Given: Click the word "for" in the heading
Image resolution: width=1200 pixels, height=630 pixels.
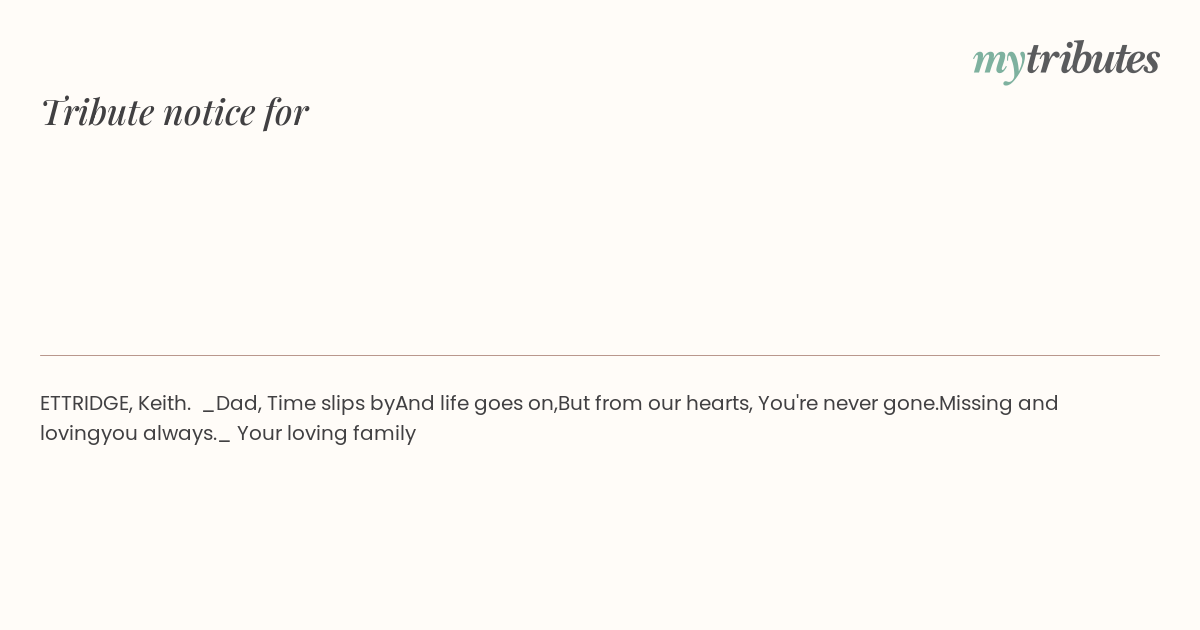Looking at the screenshot, I should [x=286, y=111].
